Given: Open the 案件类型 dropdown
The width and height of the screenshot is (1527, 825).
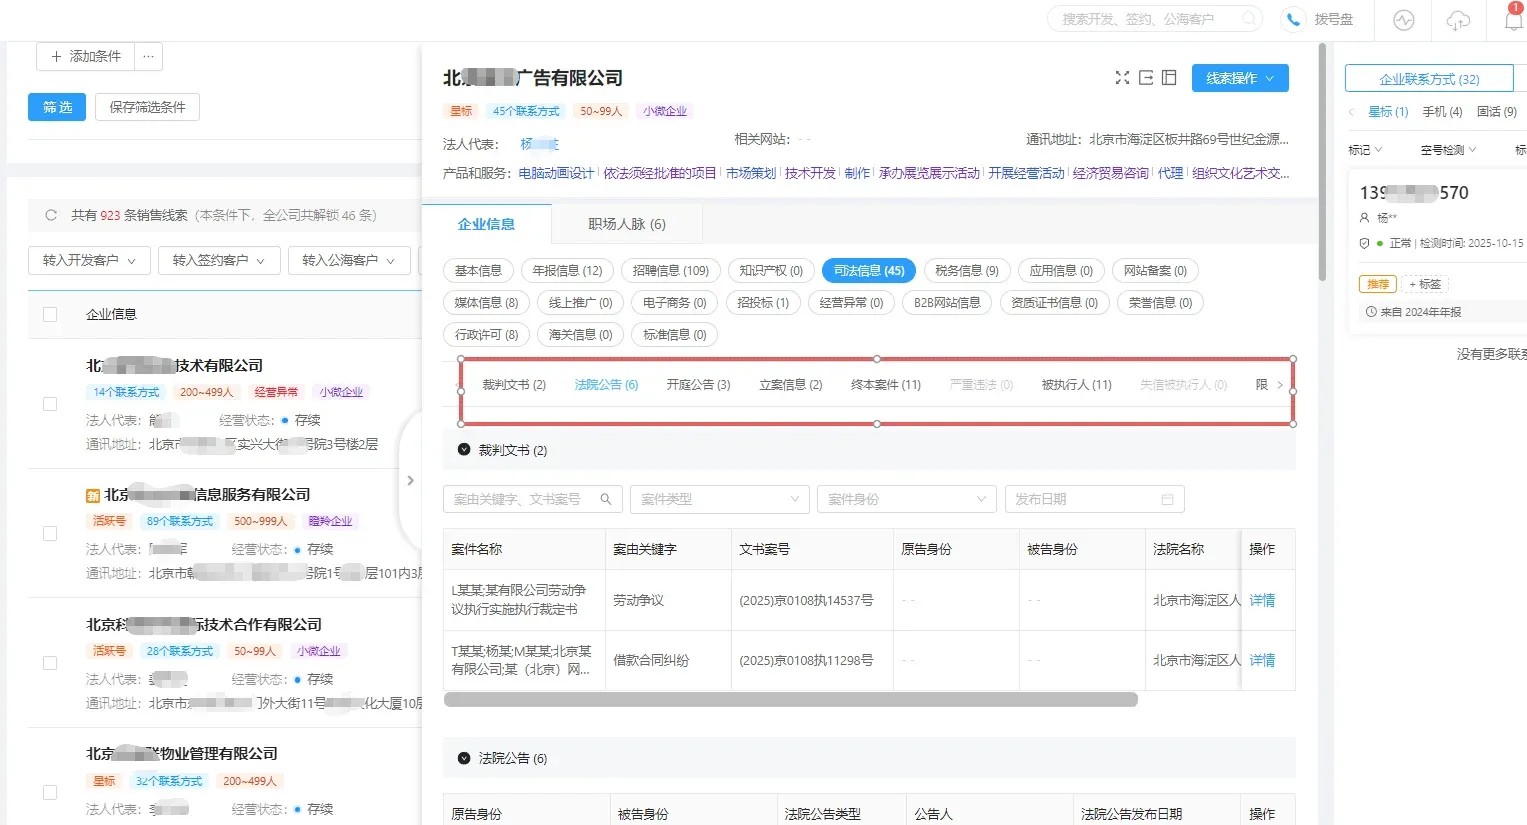Looking at the screenshot, I should point(720,499).
